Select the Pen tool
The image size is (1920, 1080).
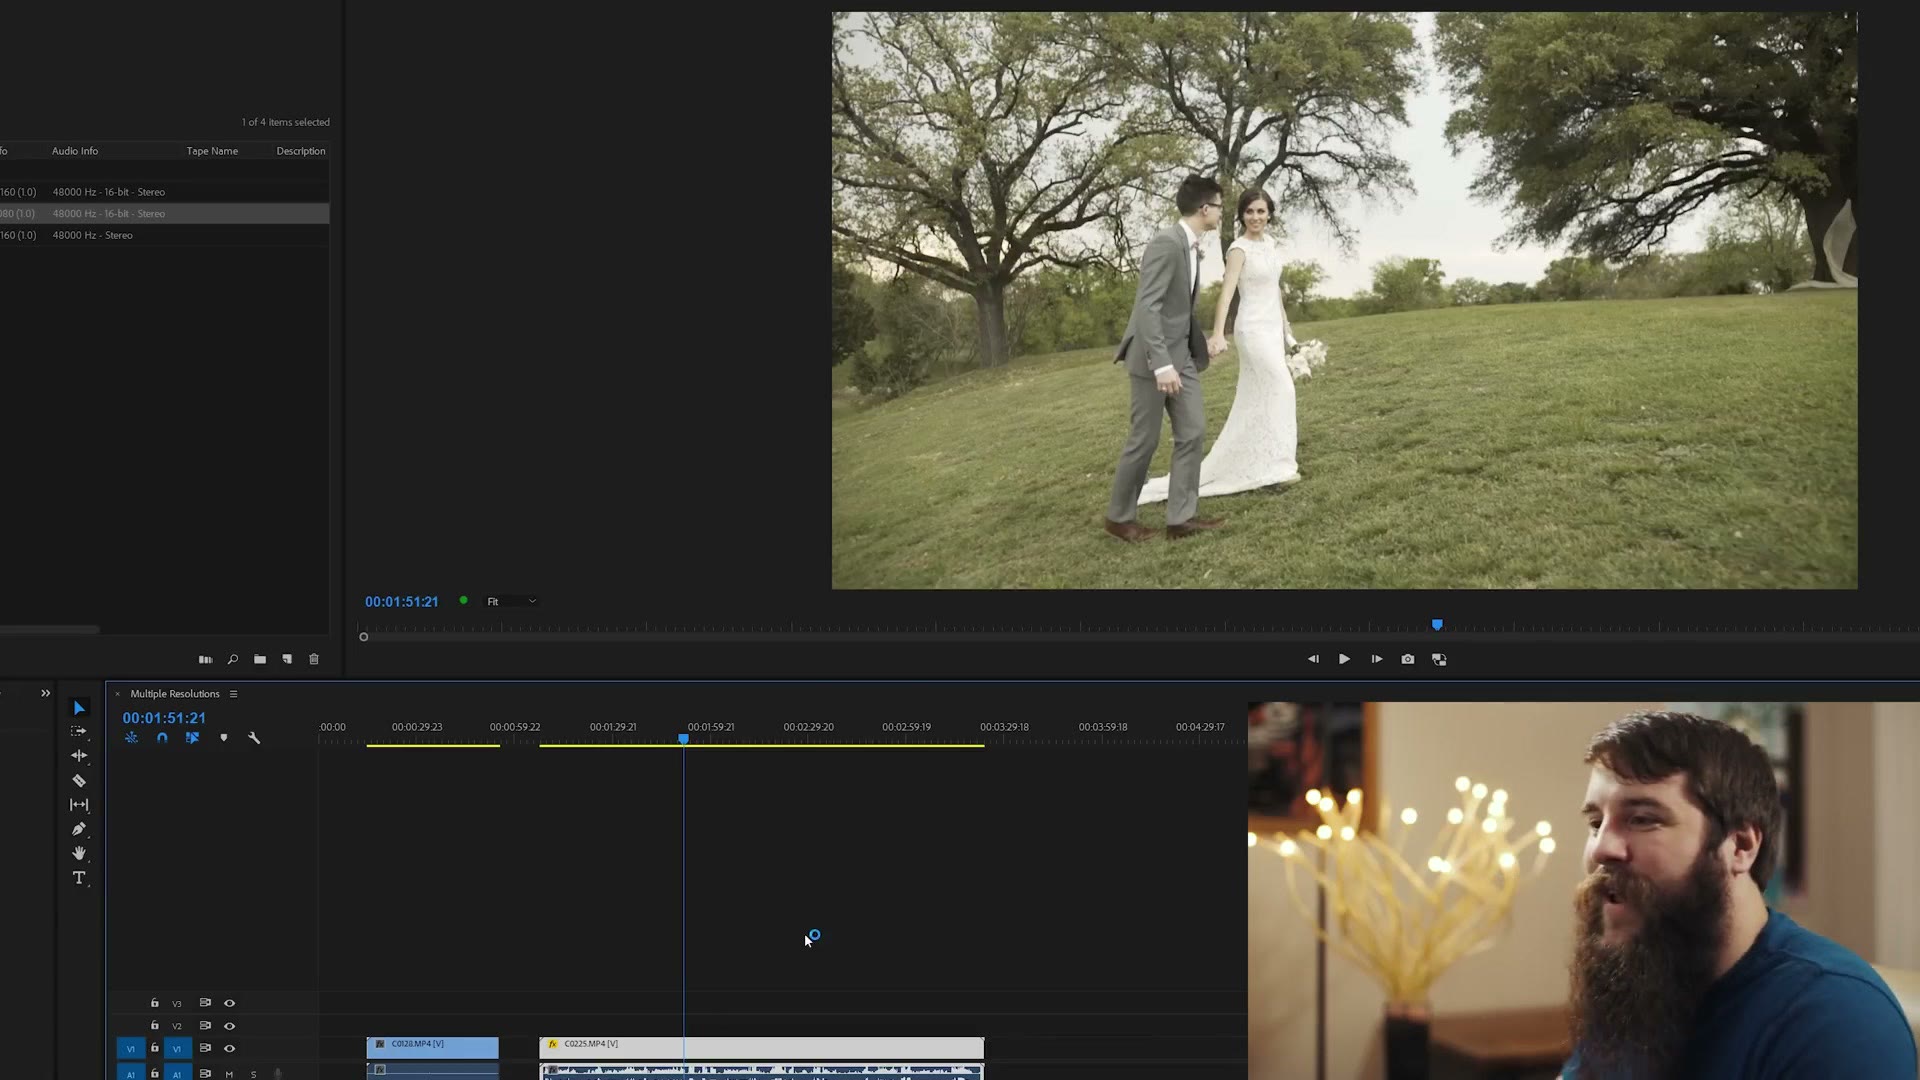(x=79, y=829)
